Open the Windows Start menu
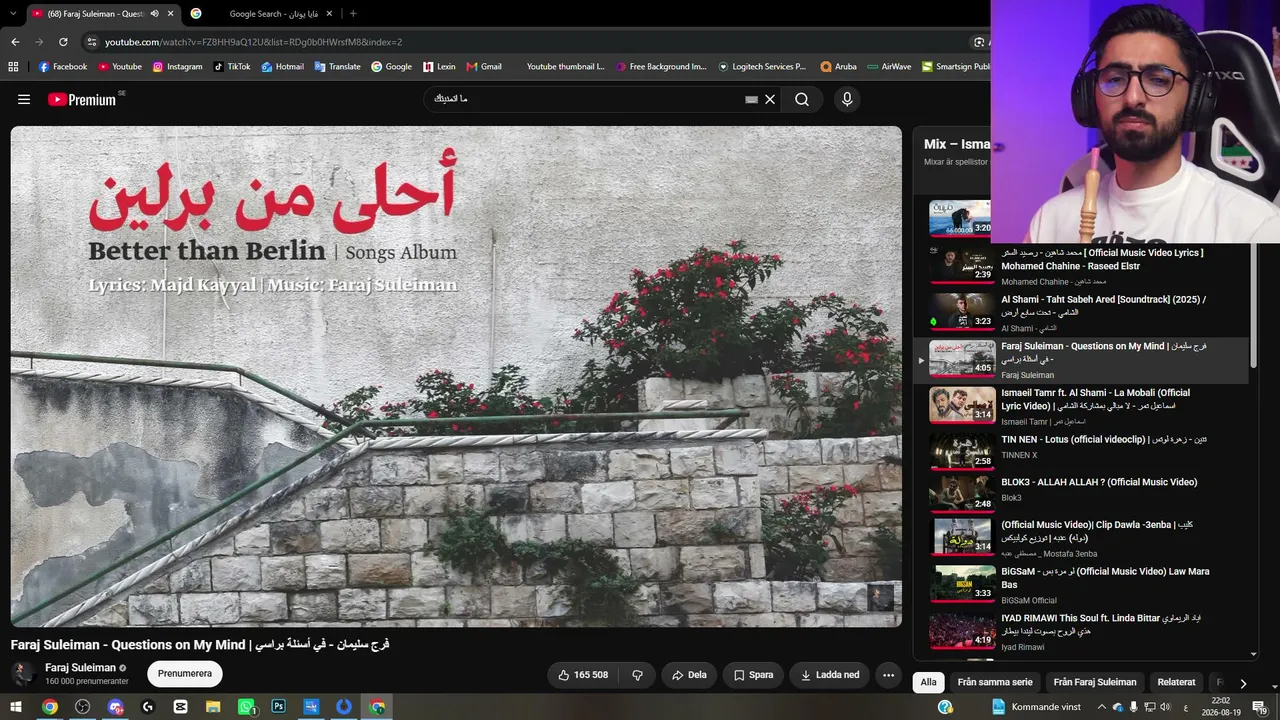The width and height of the screenshot is (1280, 720). [16, 707]
